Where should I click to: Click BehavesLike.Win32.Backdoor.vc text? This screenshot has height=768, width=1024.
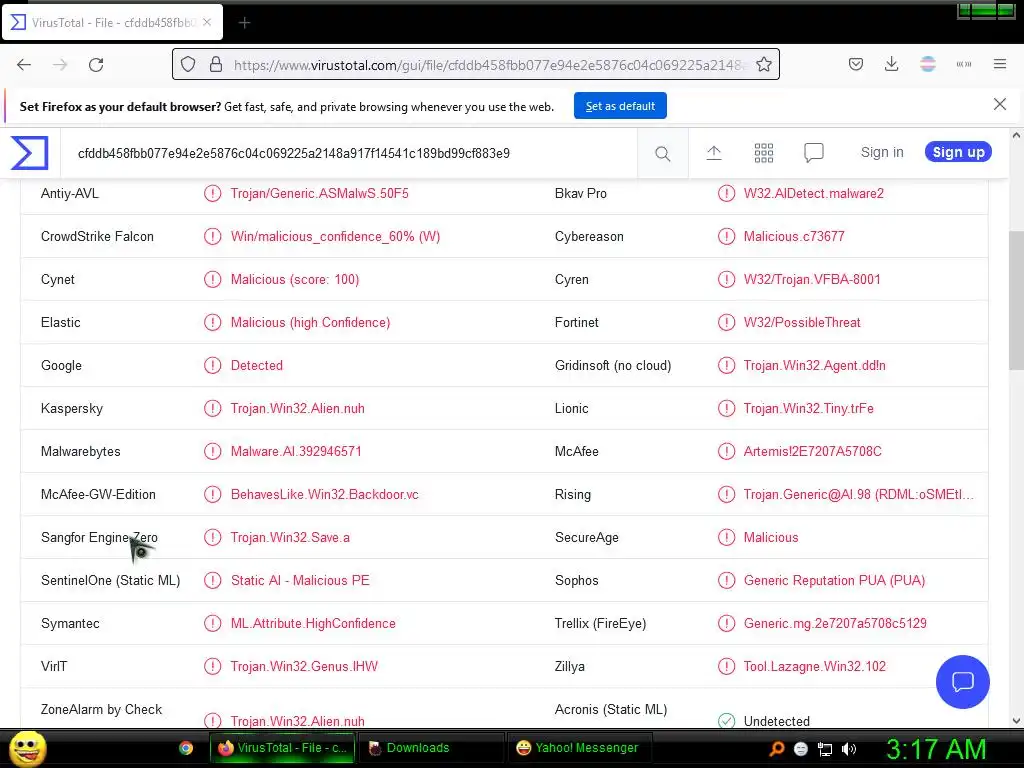(325, 494)
